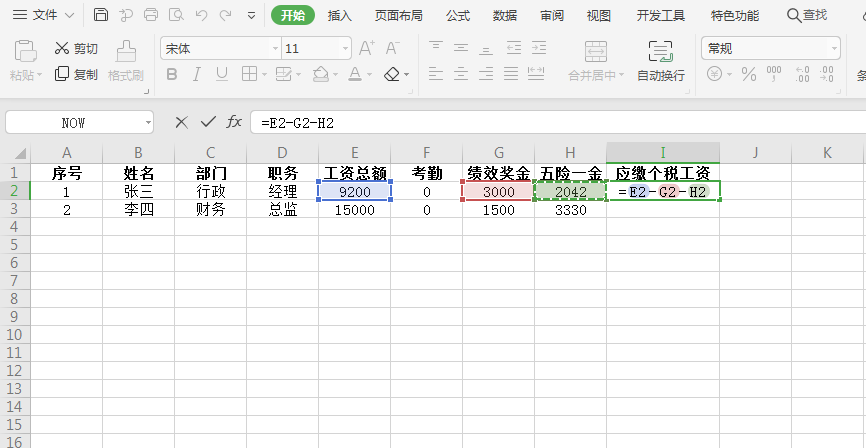Cancel formula entry with the X icon
Viewport: 866px width, 448px height.
[x=181, y=122]
